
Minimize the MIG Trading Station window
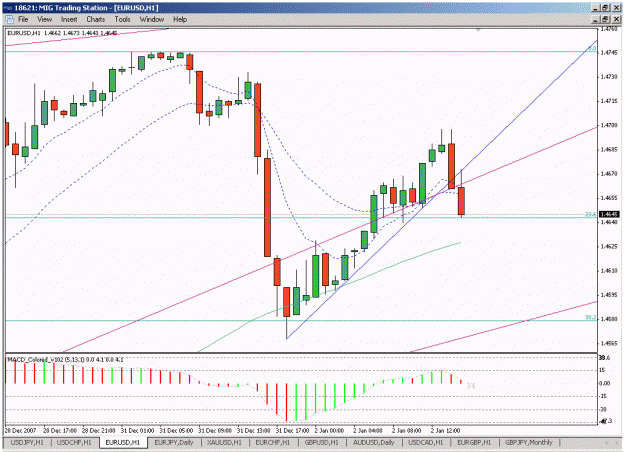(596, 8)
